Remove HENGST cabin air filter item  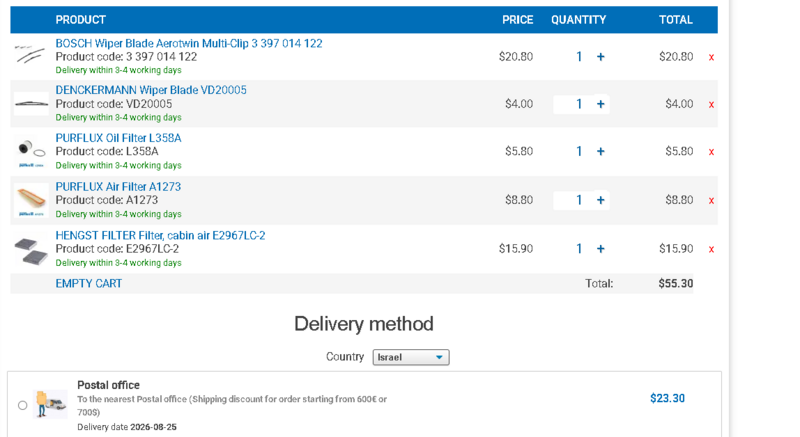coord(711,249)
